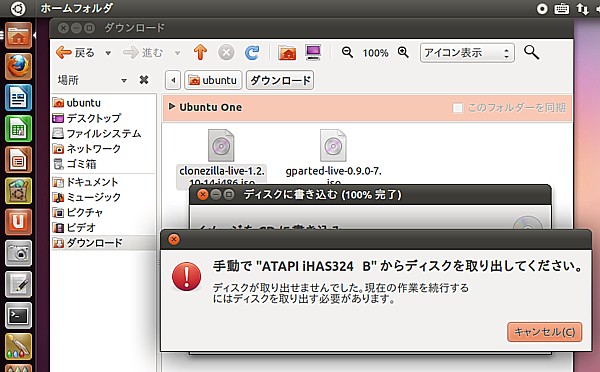This screenshot has width=600, height=372.
Task: Expand the Ubuntu One banner triangle
Action: pyautogui.click(x=172, y=106)
